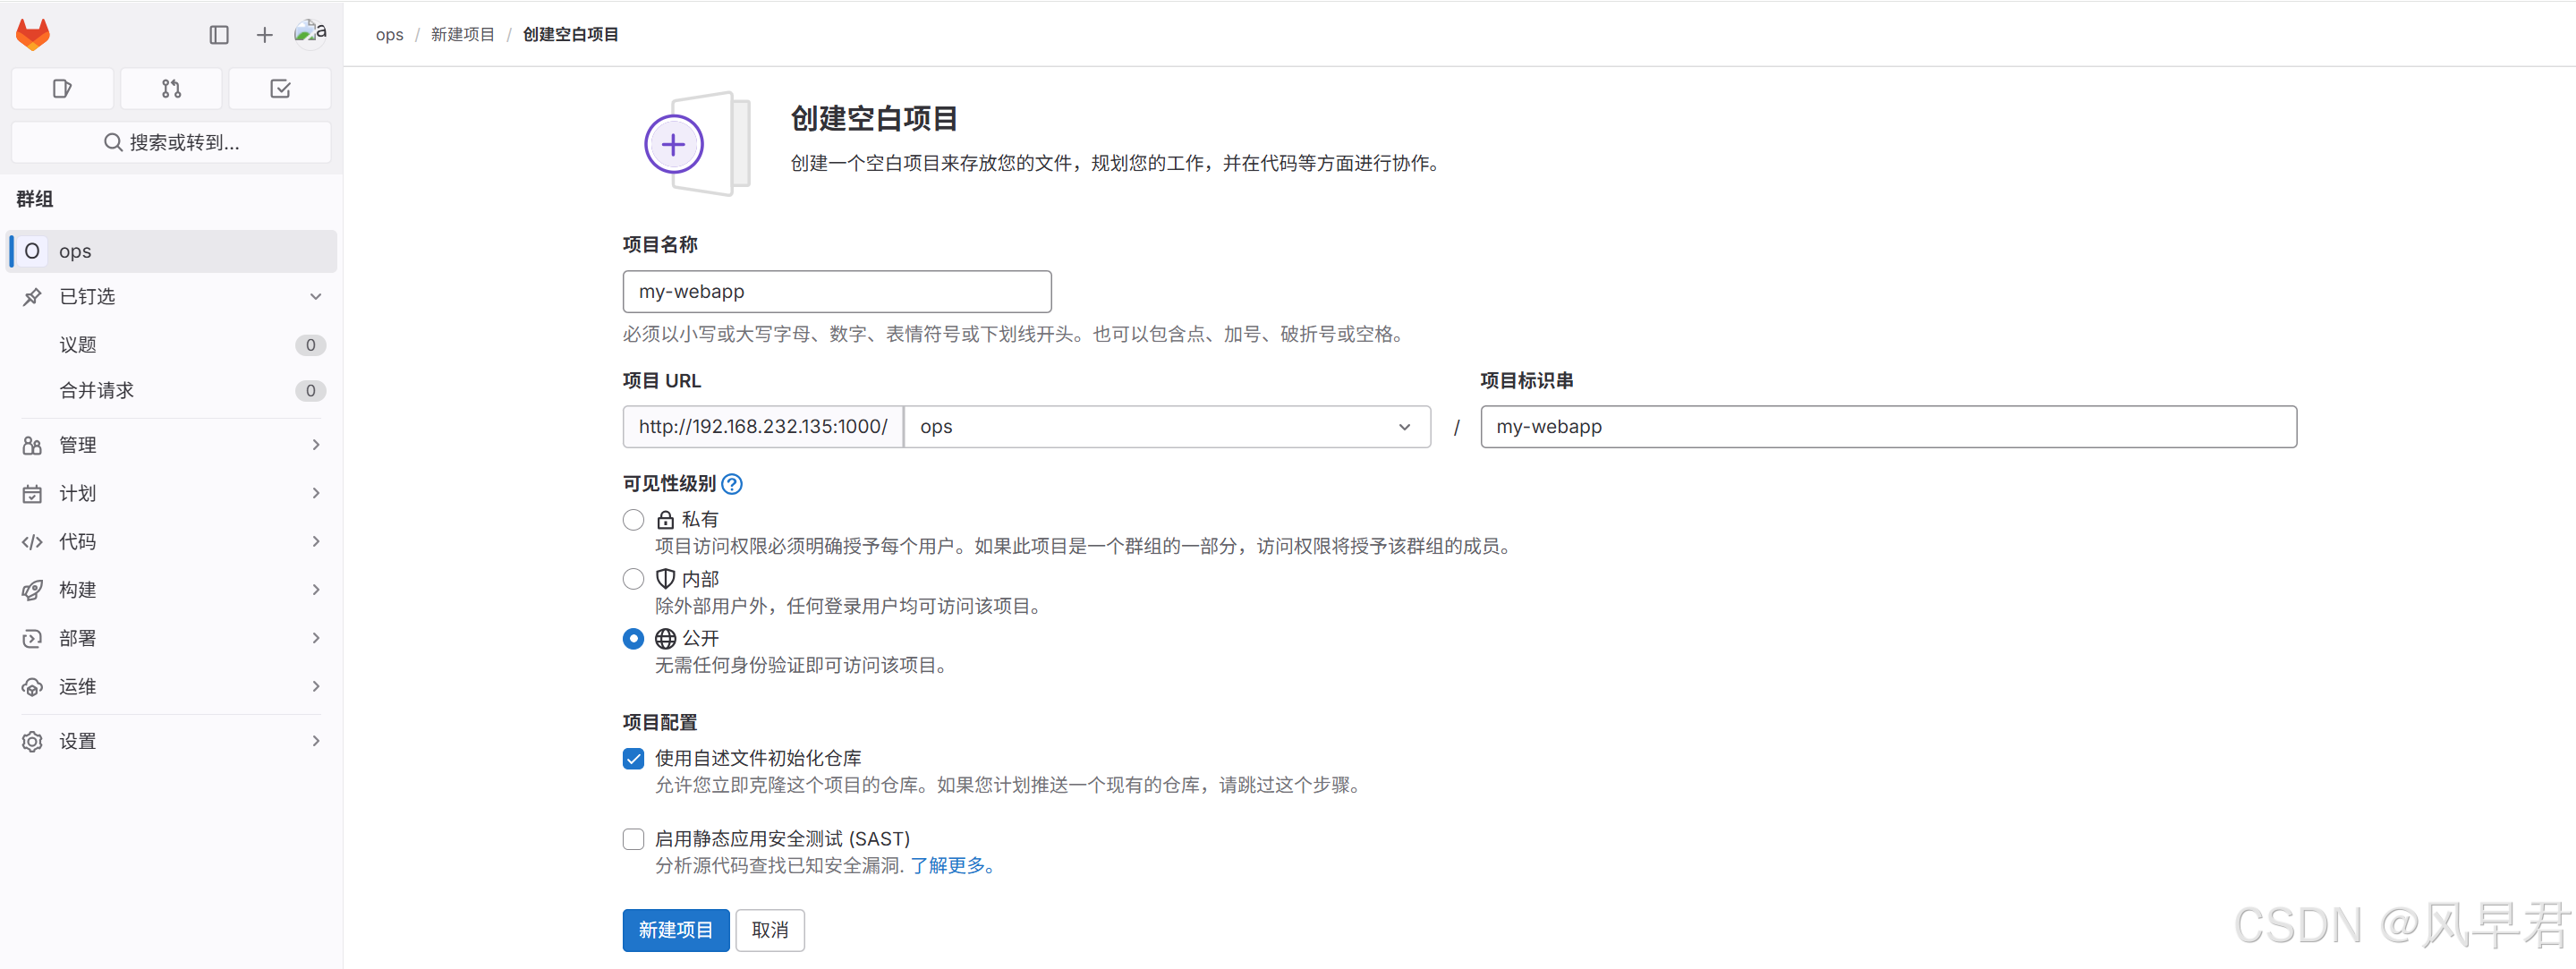Open the to-do list icon
This screenshot has height=969, width=2576.
pyautogui.click(x=280, y=89)
